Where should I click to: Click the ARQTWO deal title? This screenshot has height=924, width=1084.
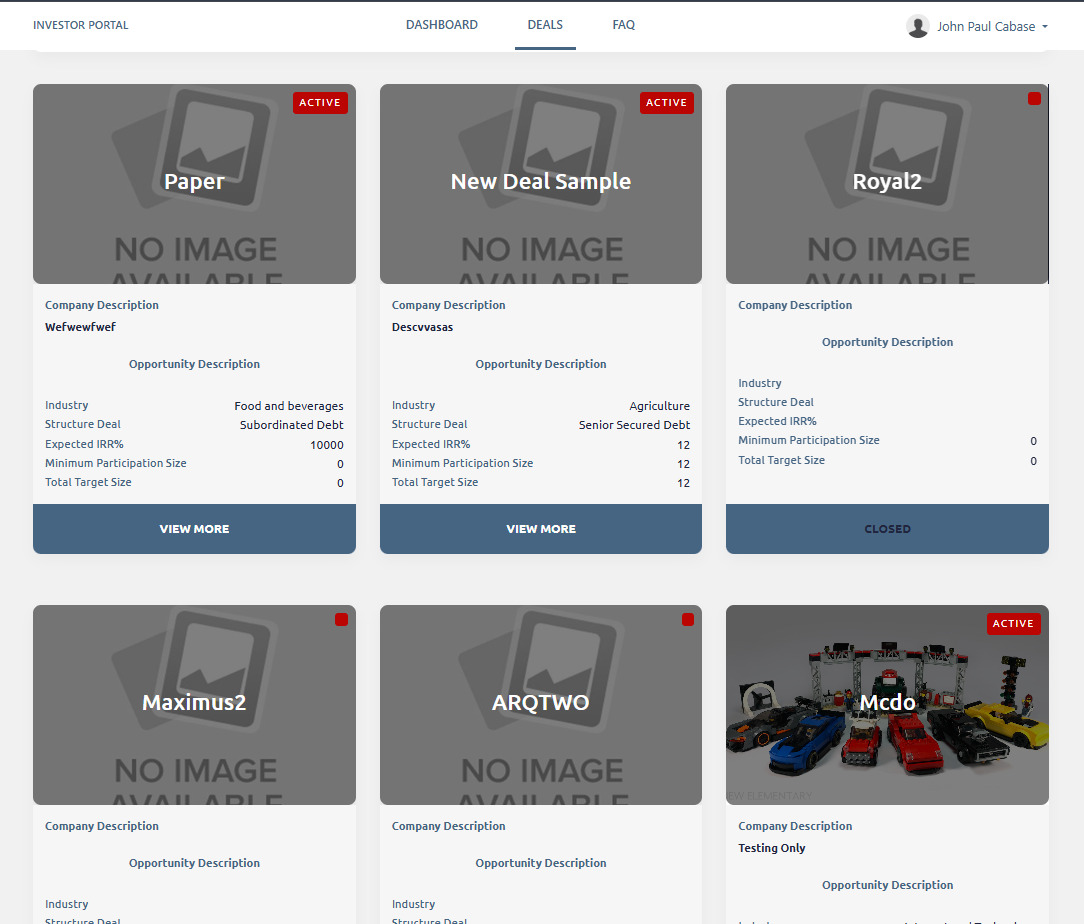coord(541,702)
